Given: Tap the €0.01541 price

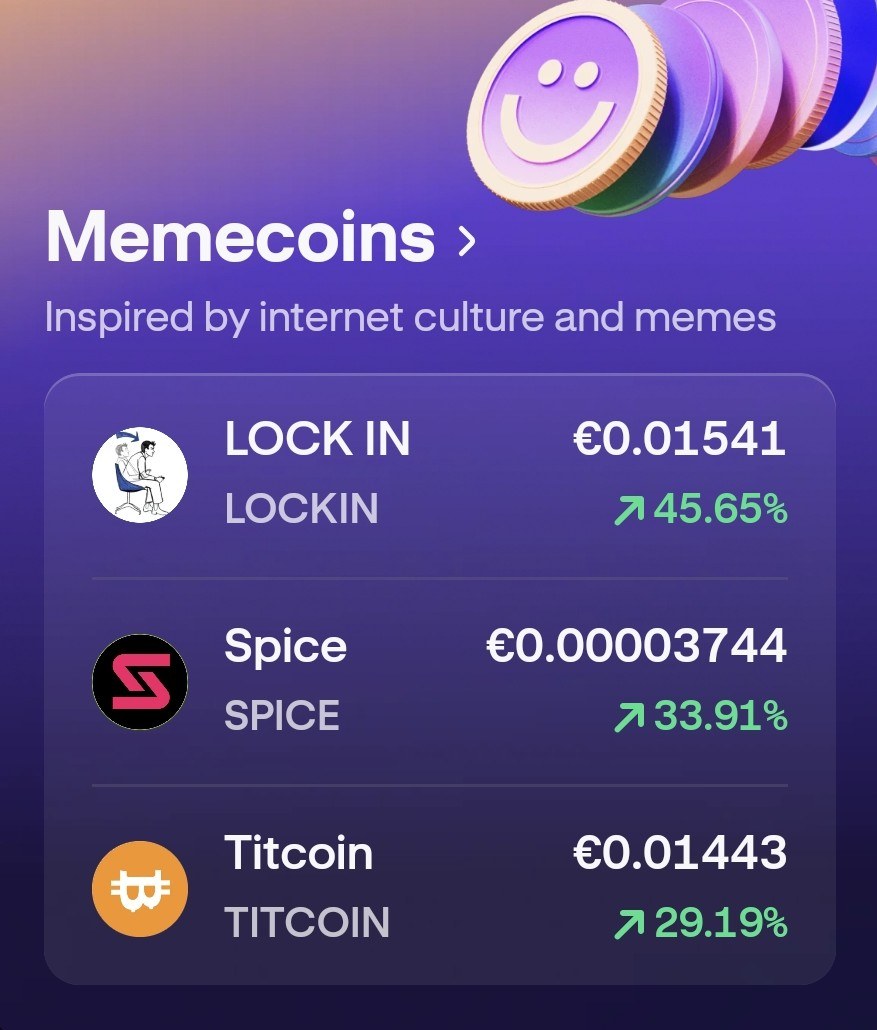Looking at the screenshot, I should [x=679, y=439].
